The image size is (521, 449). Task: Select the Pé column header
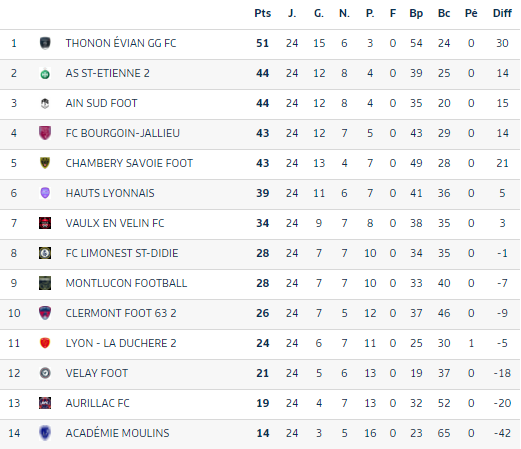pos(471,13)
